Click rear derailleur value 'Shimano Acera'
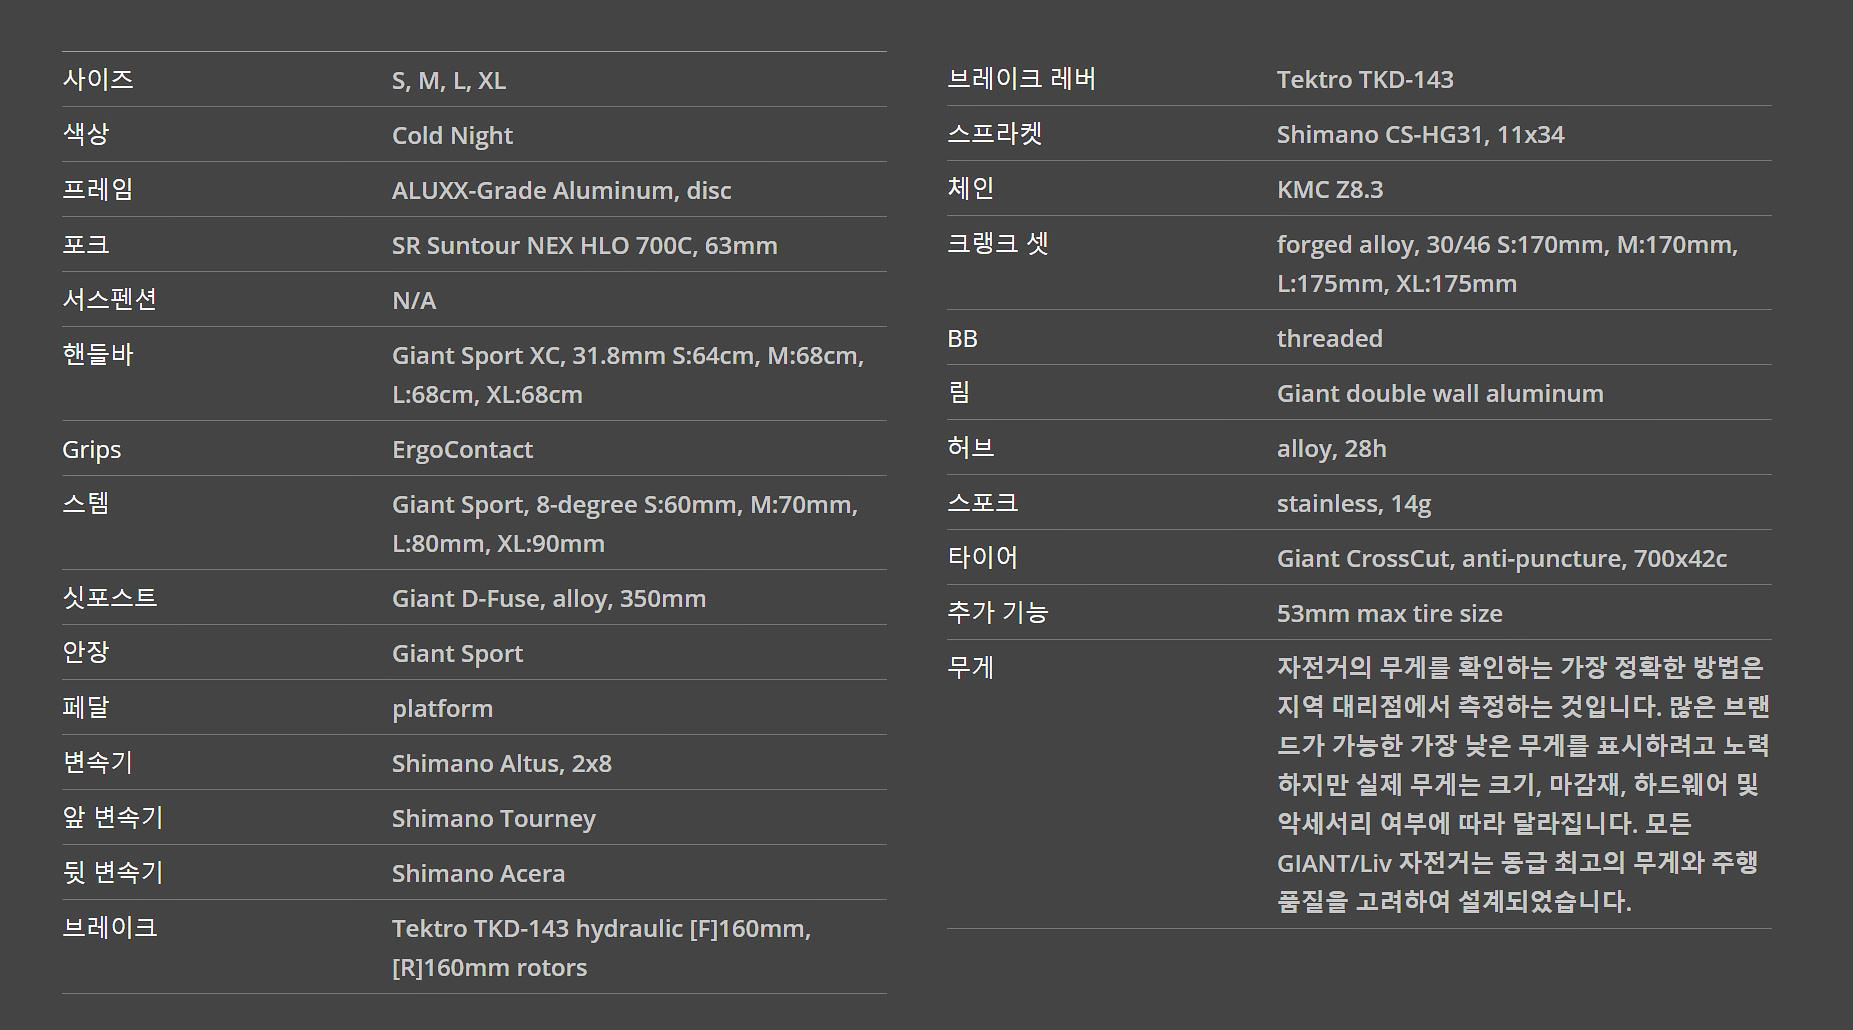 click(x=478, y=874)
